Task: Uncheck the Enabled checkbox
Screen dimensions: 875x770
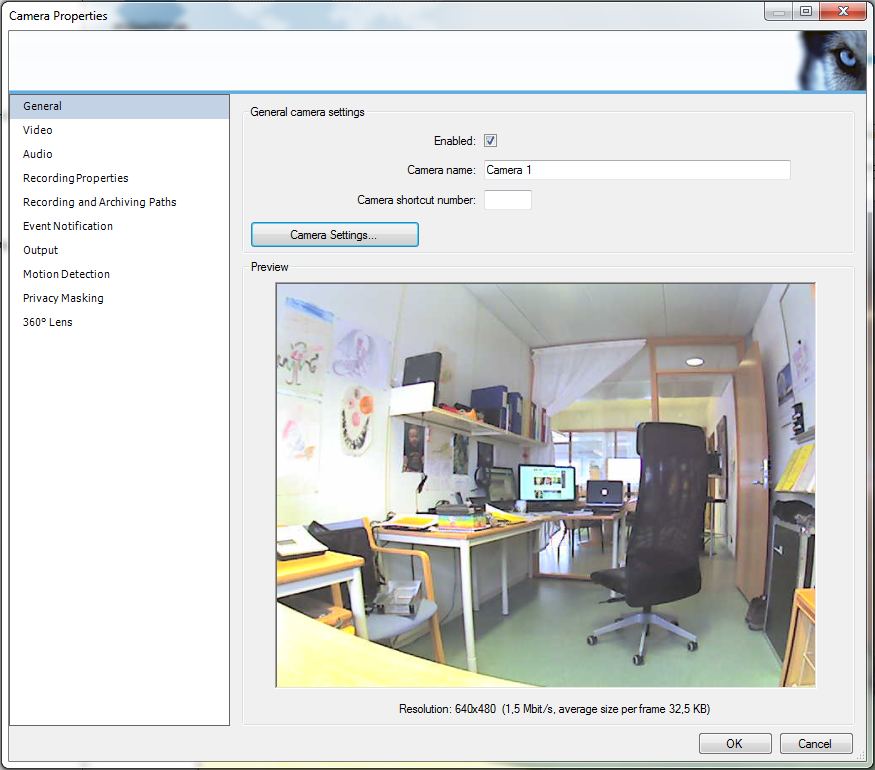Action: point(491,141)
